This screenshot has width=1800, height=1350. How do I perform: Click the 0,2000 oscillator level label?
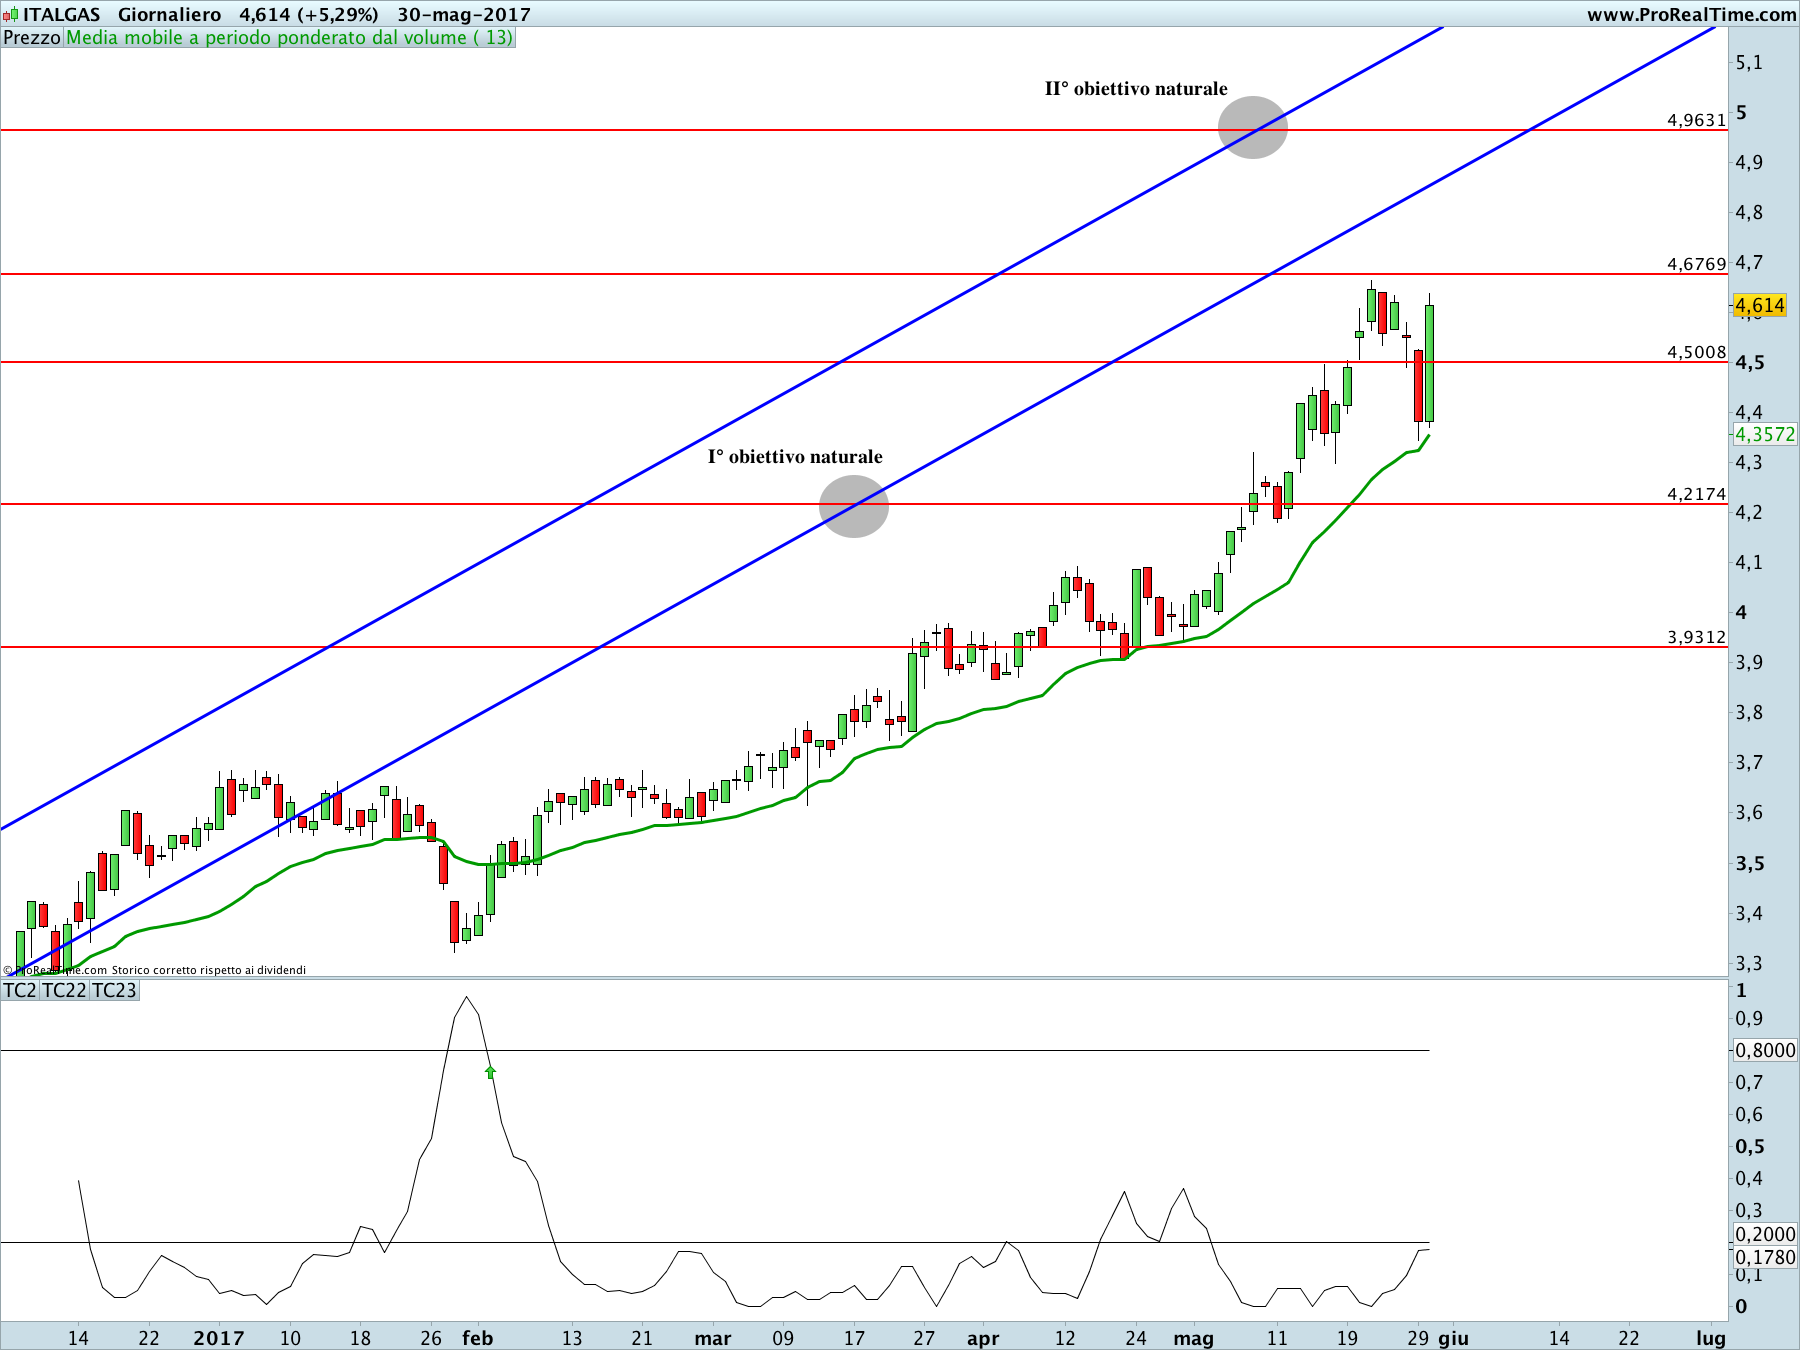tap(1764, 1234)
